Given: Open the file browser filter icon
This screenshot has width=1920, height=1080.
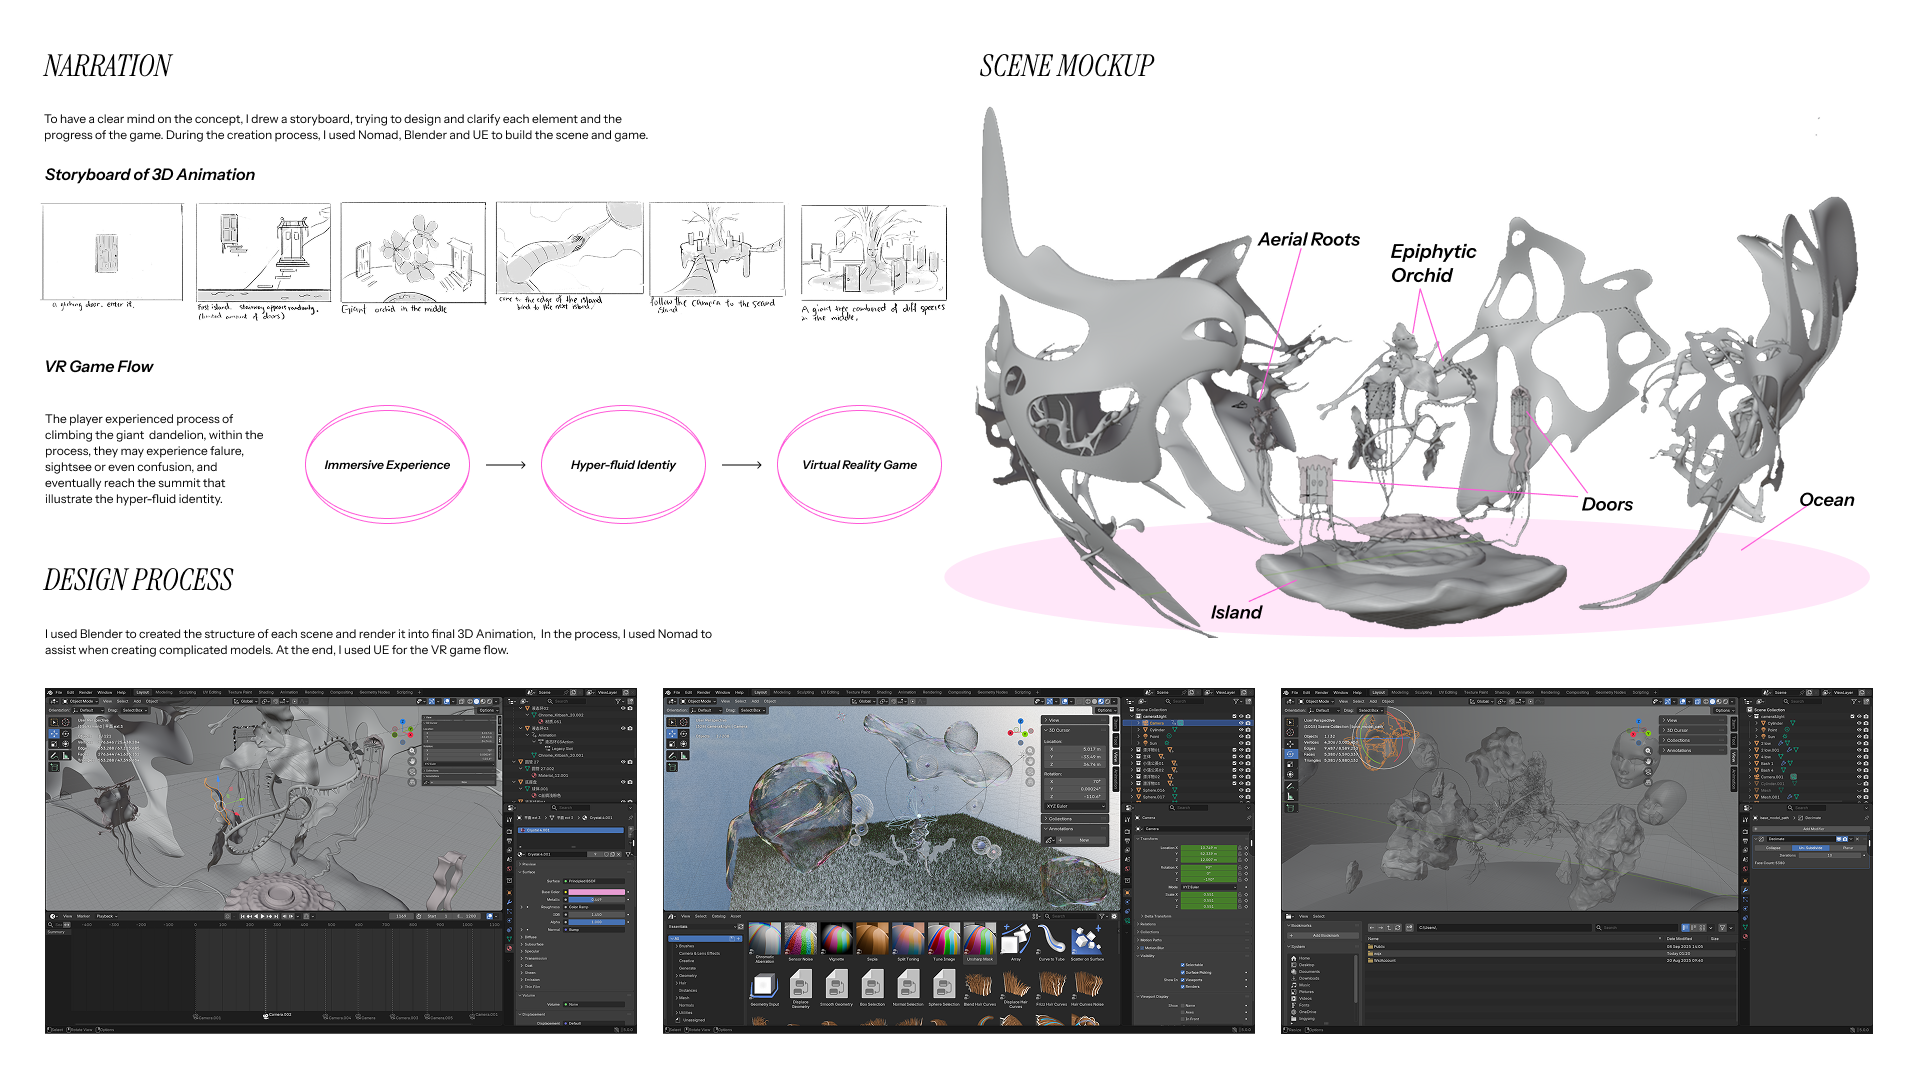Looking at the screenshot, I should point(1722,928).
